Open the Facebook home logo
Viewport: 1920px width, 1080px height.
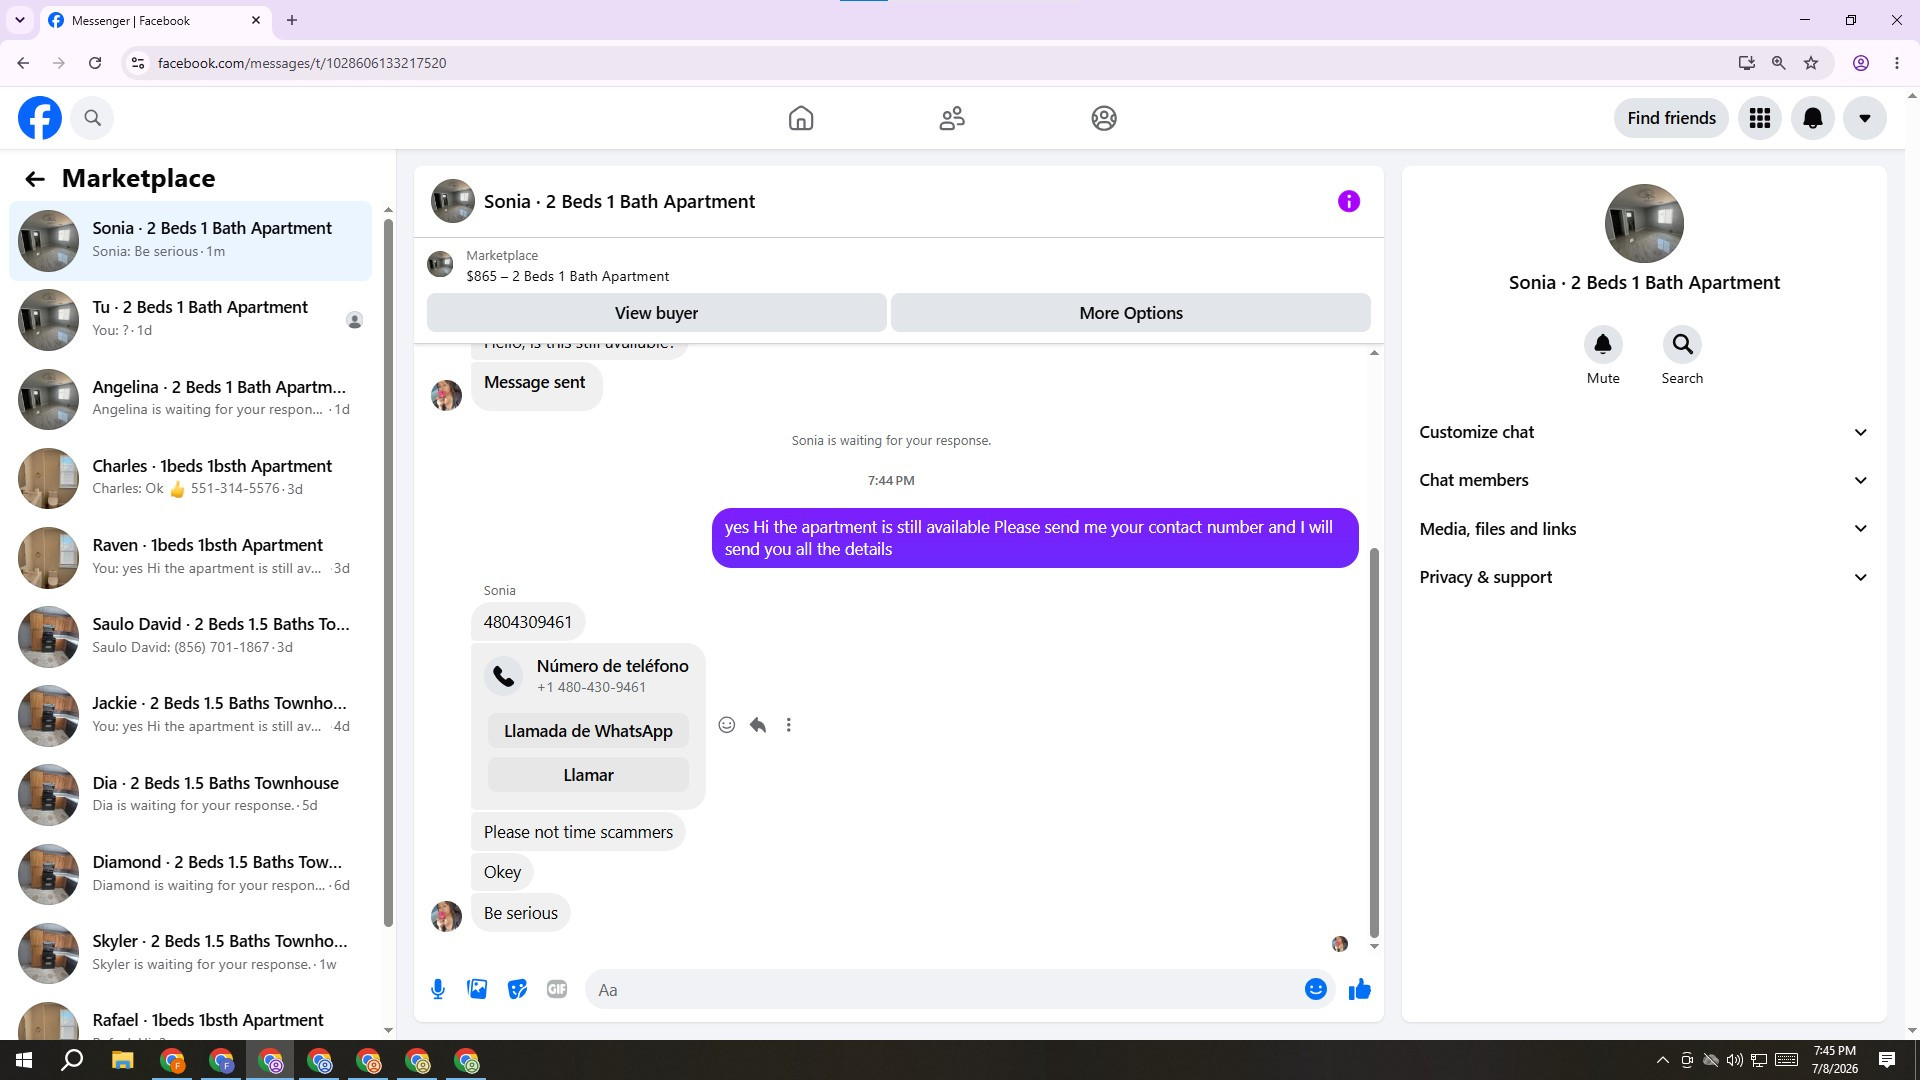point(40,118)
